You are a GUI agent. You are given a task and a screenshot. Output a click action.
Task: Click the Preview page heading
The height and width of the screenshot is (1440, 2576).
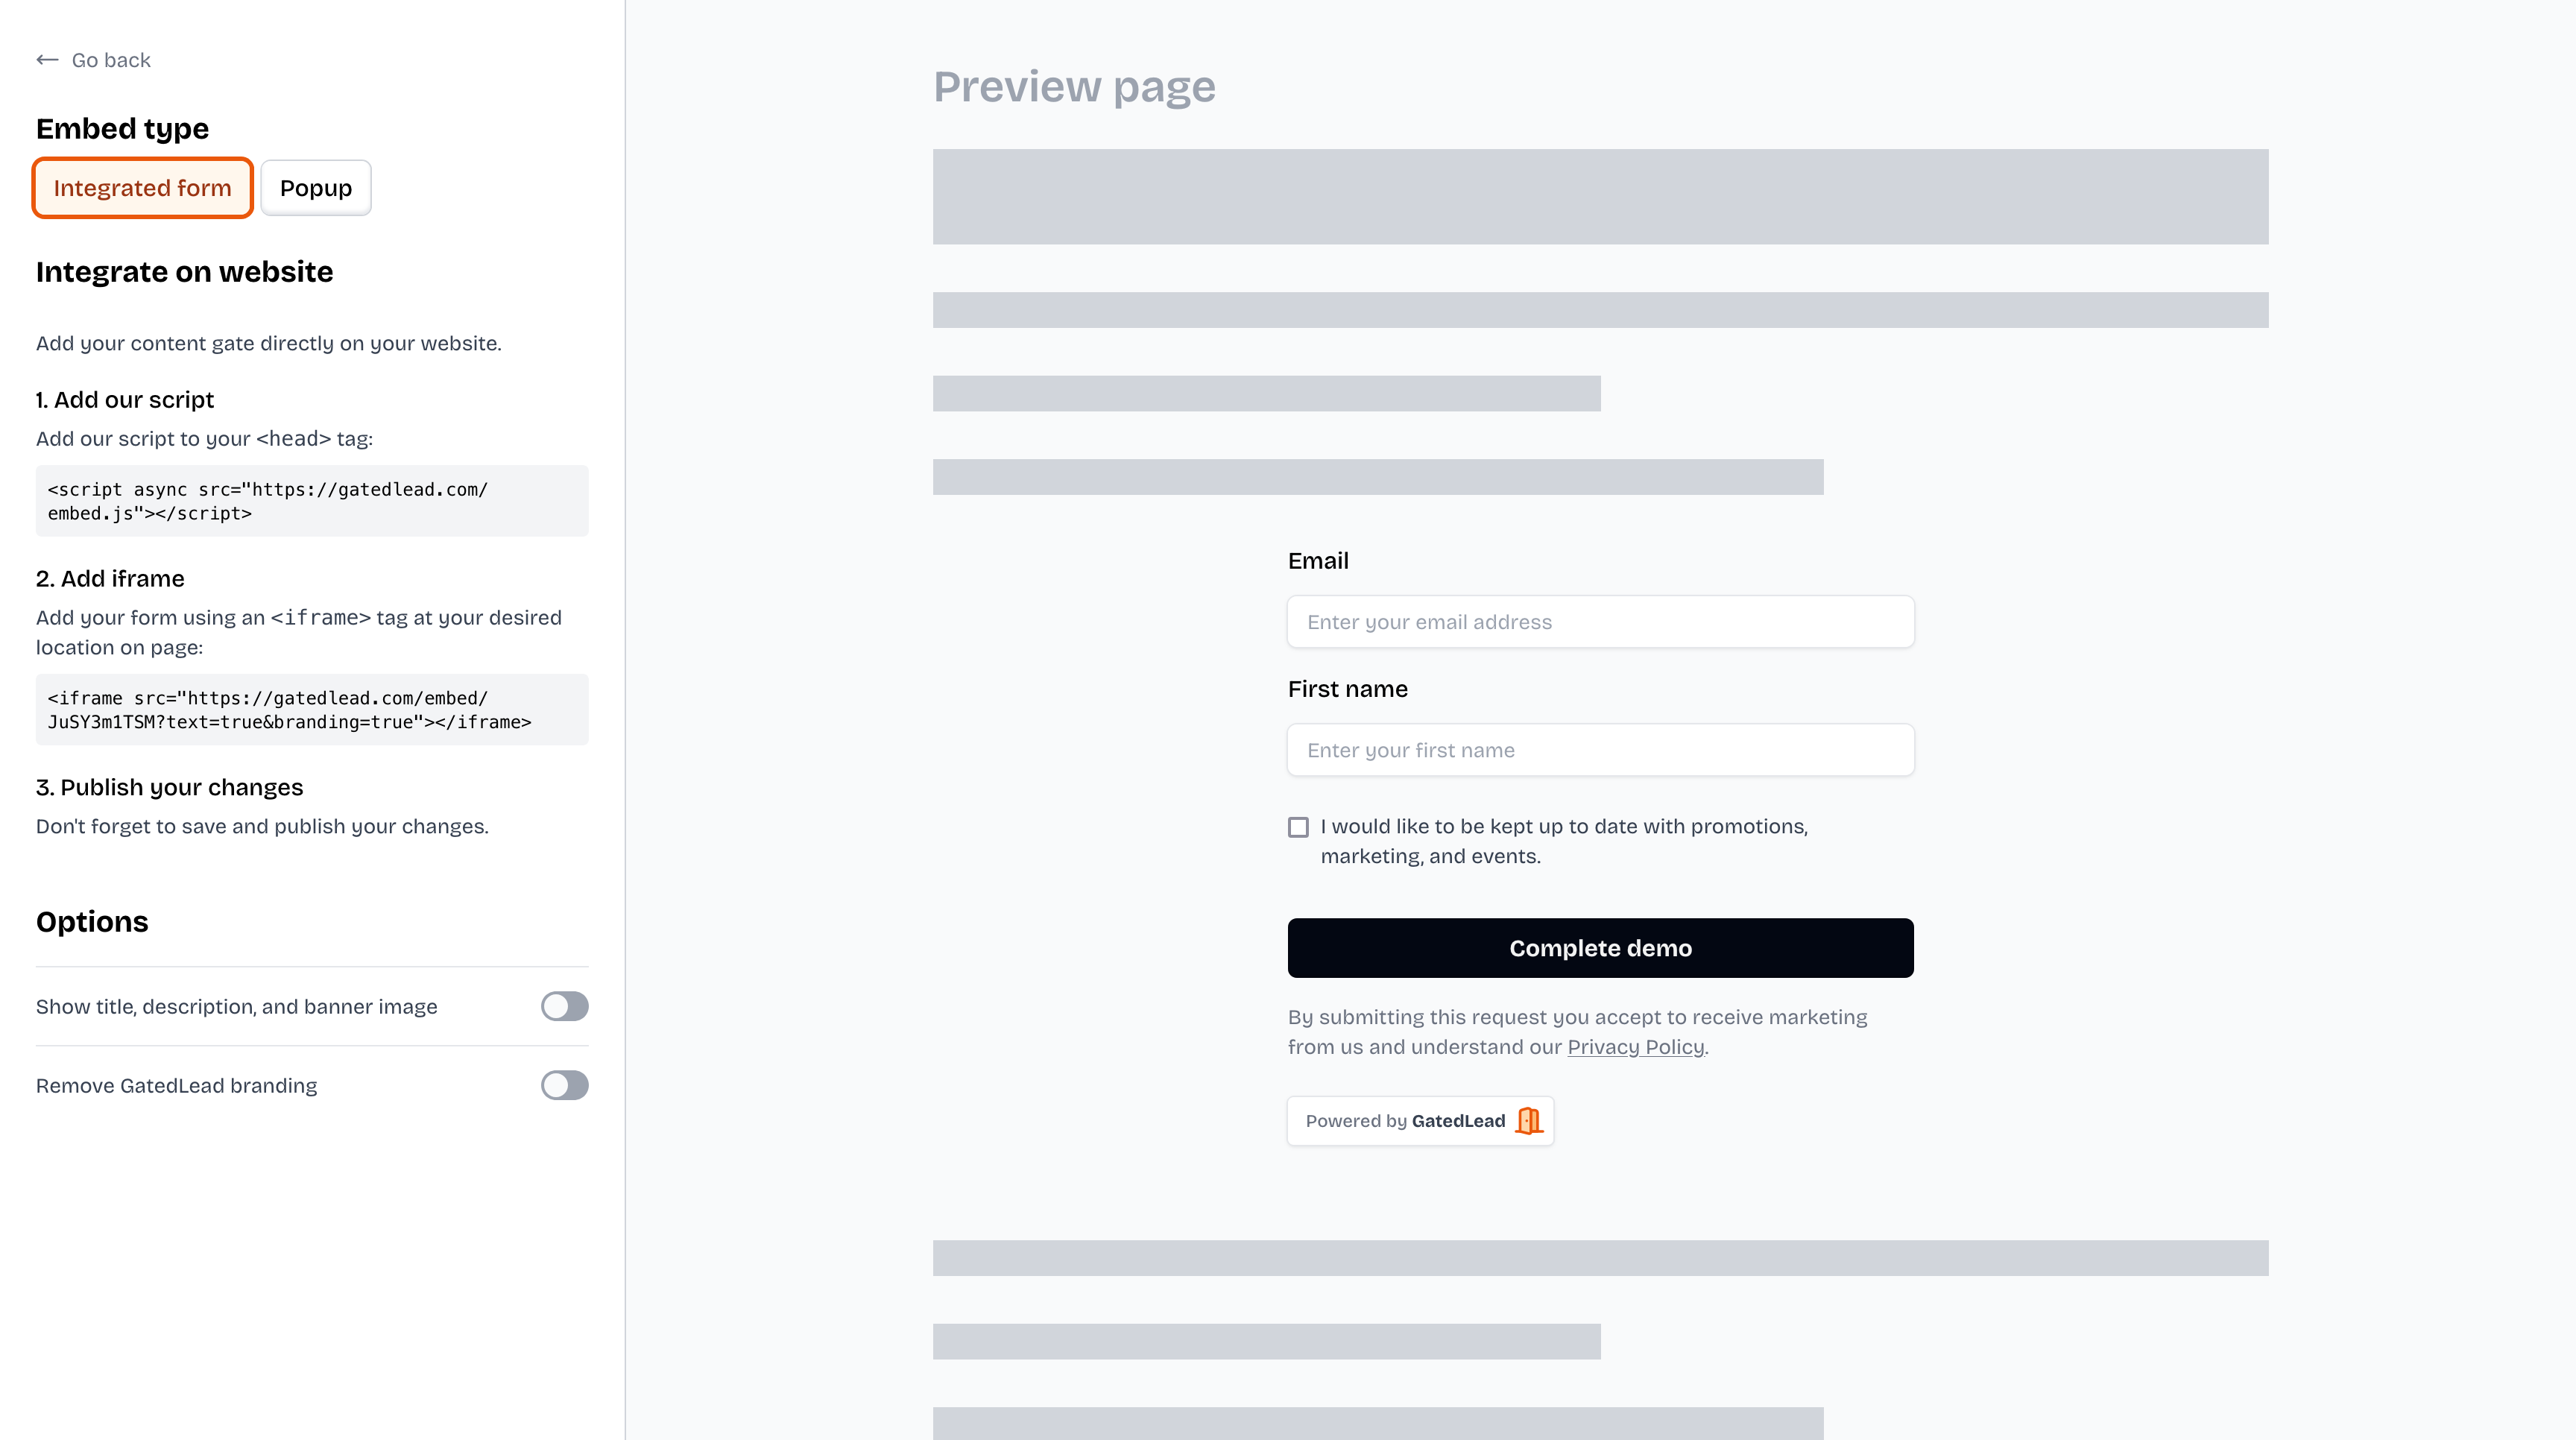point(1074,87)
